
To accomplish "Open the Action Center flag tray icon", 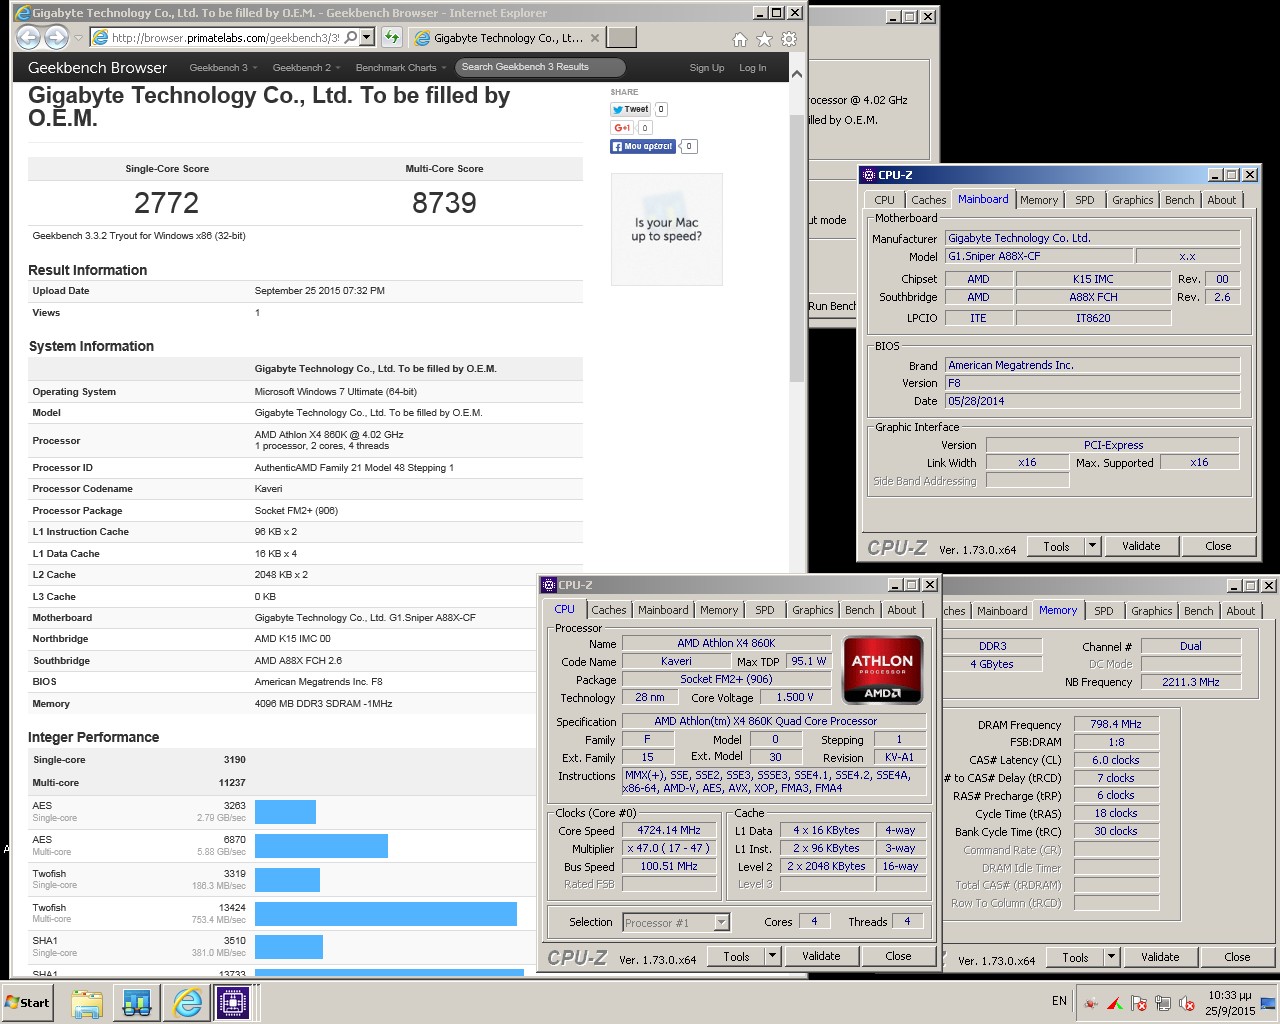I will pos(1139,1003).
